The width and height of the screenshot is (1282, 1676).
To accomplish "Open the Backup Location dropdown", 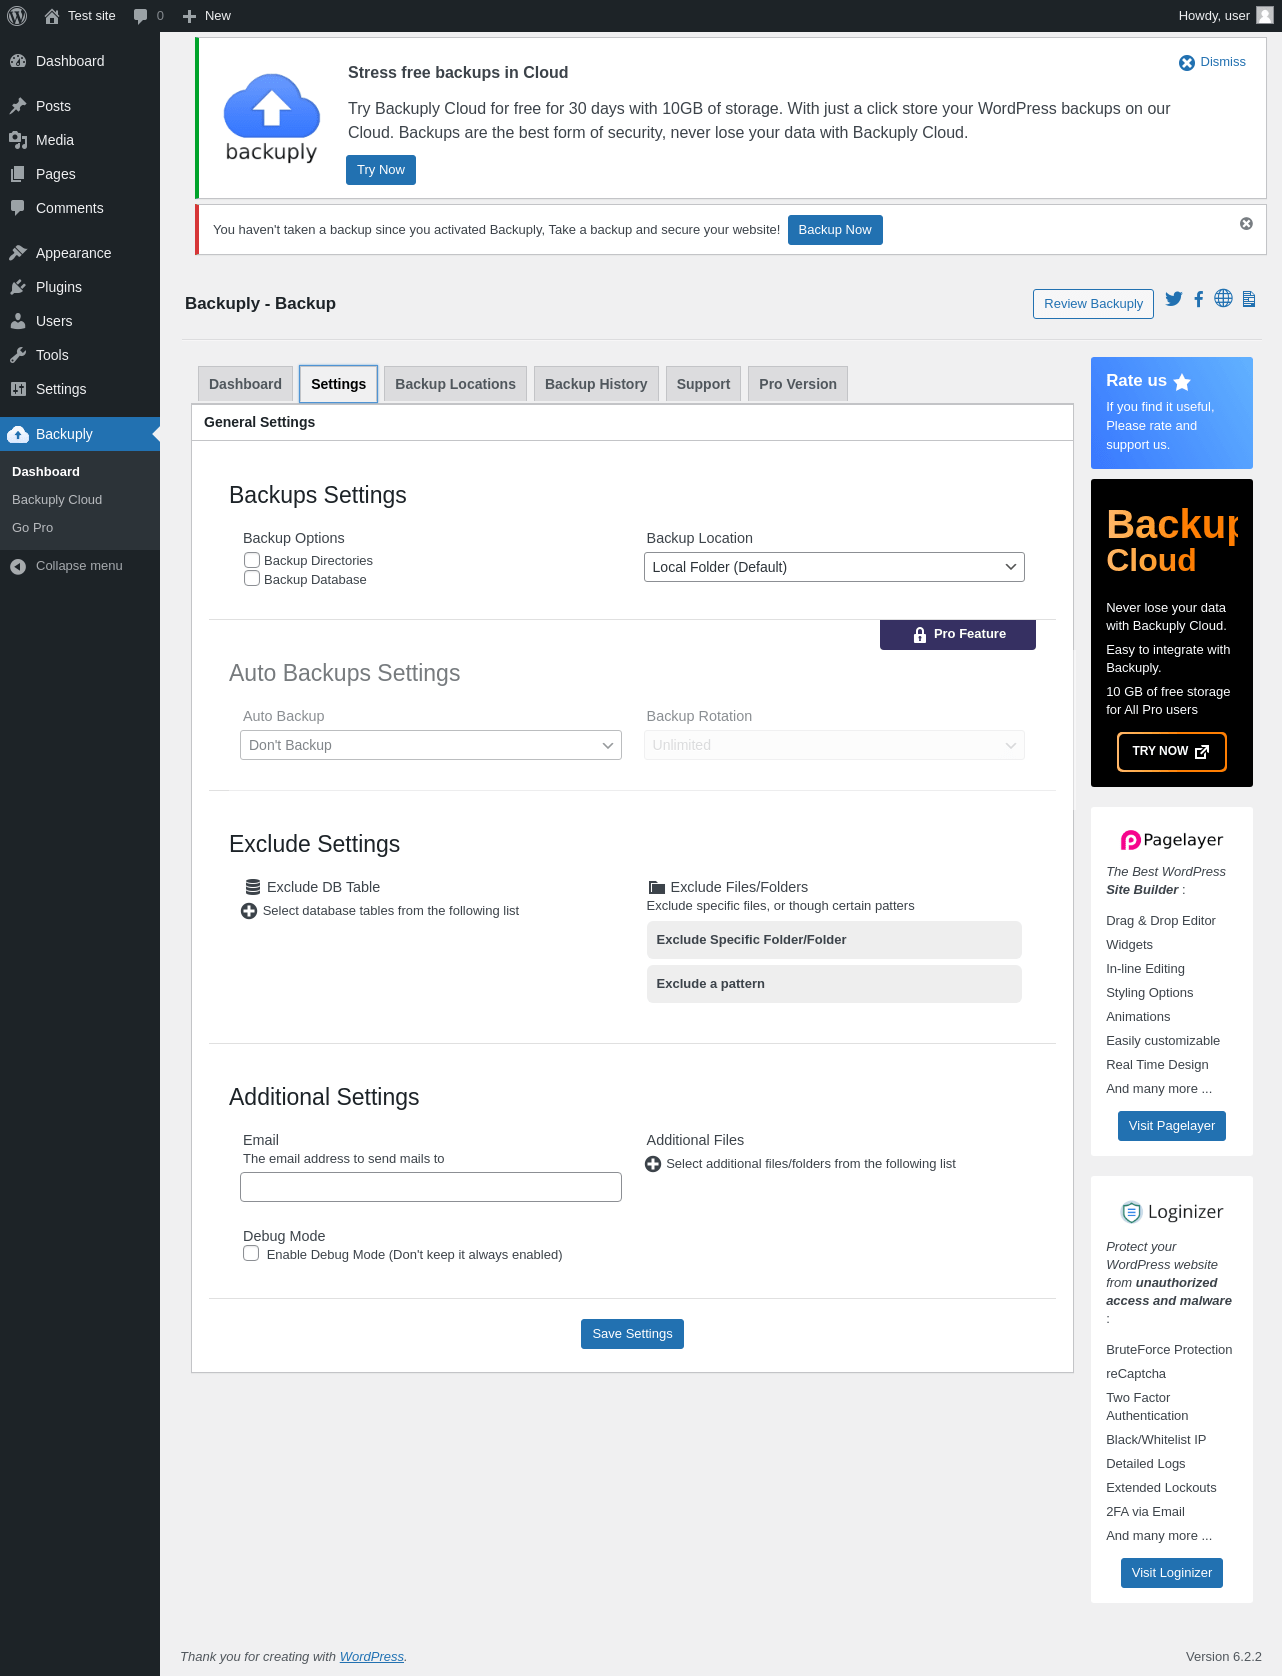I will [834, 567].
